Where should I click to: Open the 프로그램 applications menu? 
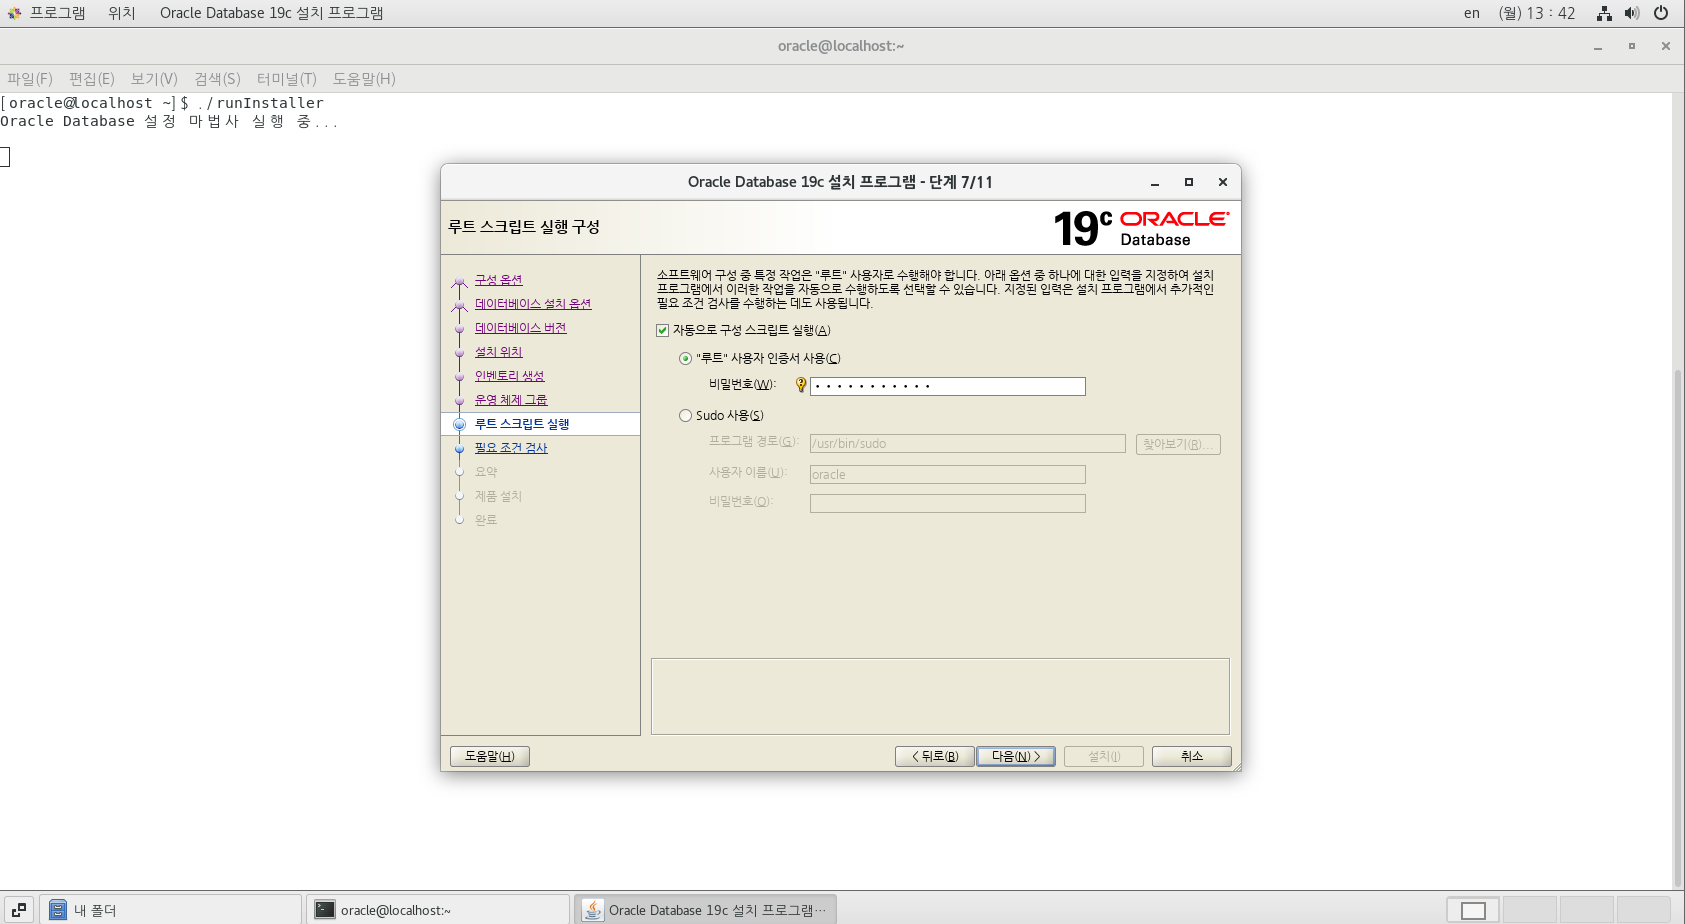[47, 13]
